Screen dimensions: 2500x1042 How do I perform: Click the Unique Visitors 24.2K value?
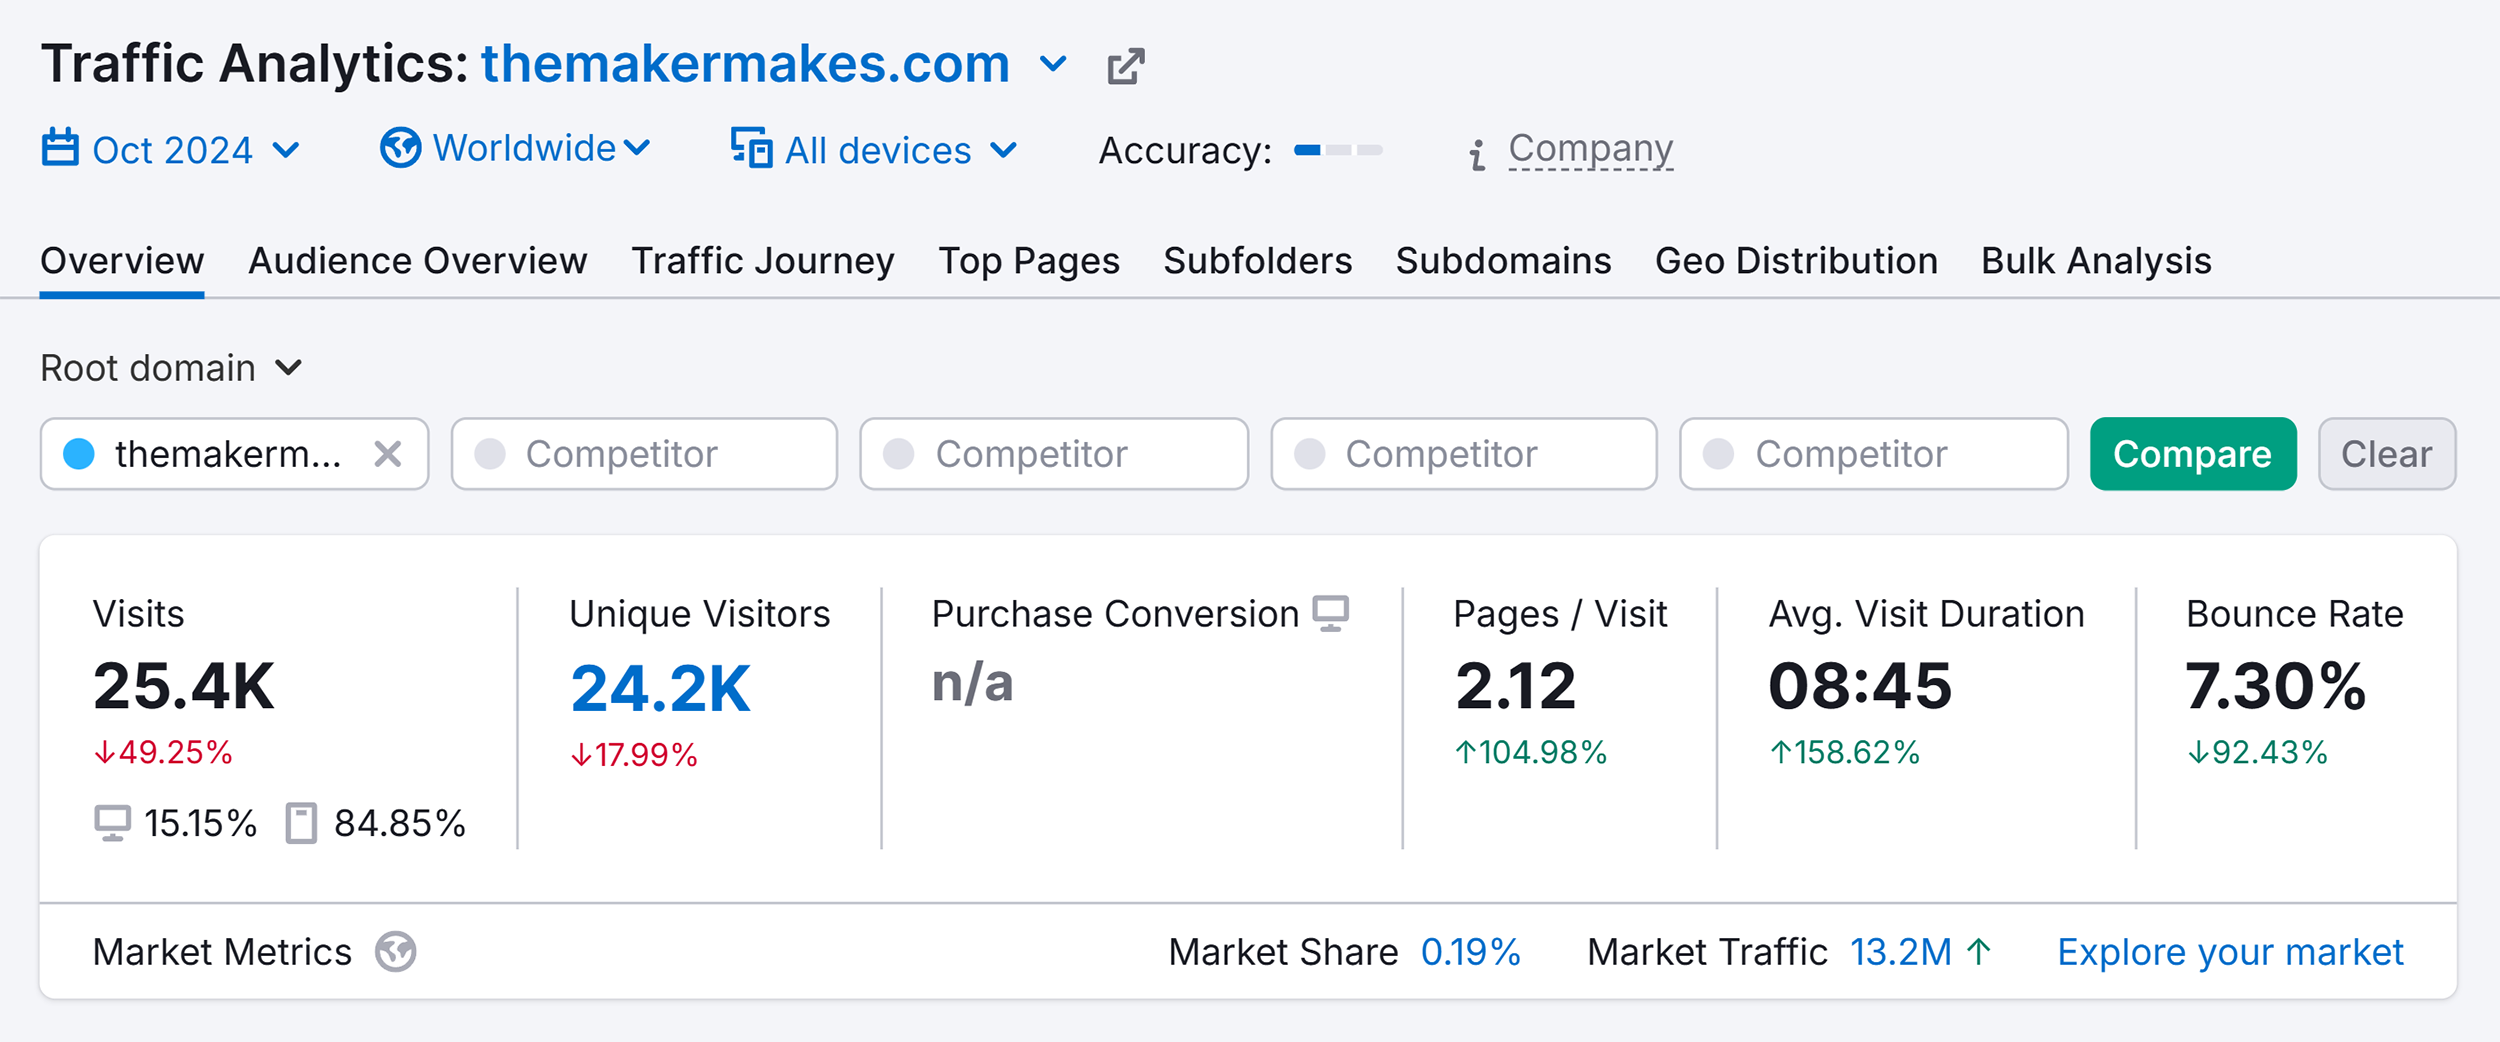(x=660, y=689)
